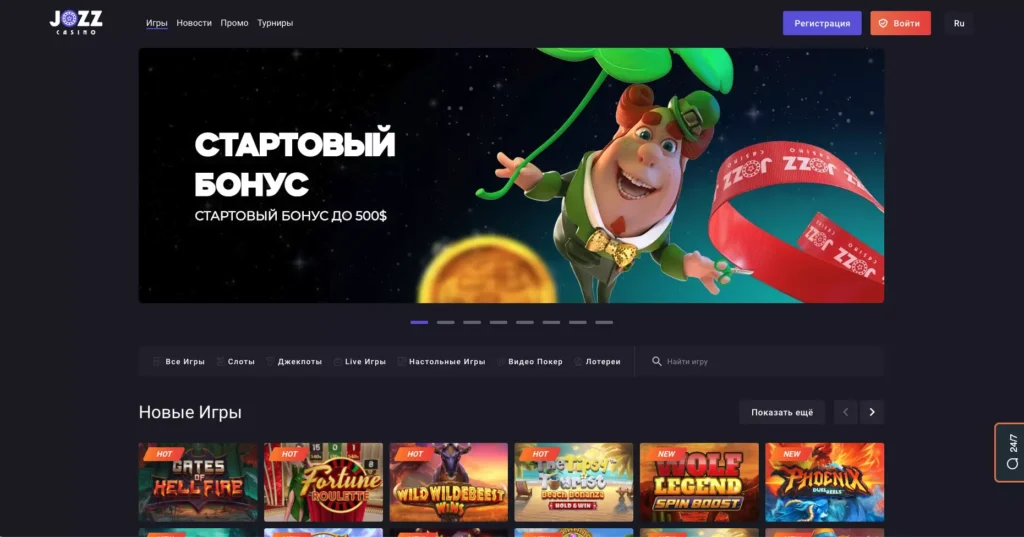This screenshot has width=1024, height=537.
Task: Click the next games arrow
Action: click(x=872, y=412)
